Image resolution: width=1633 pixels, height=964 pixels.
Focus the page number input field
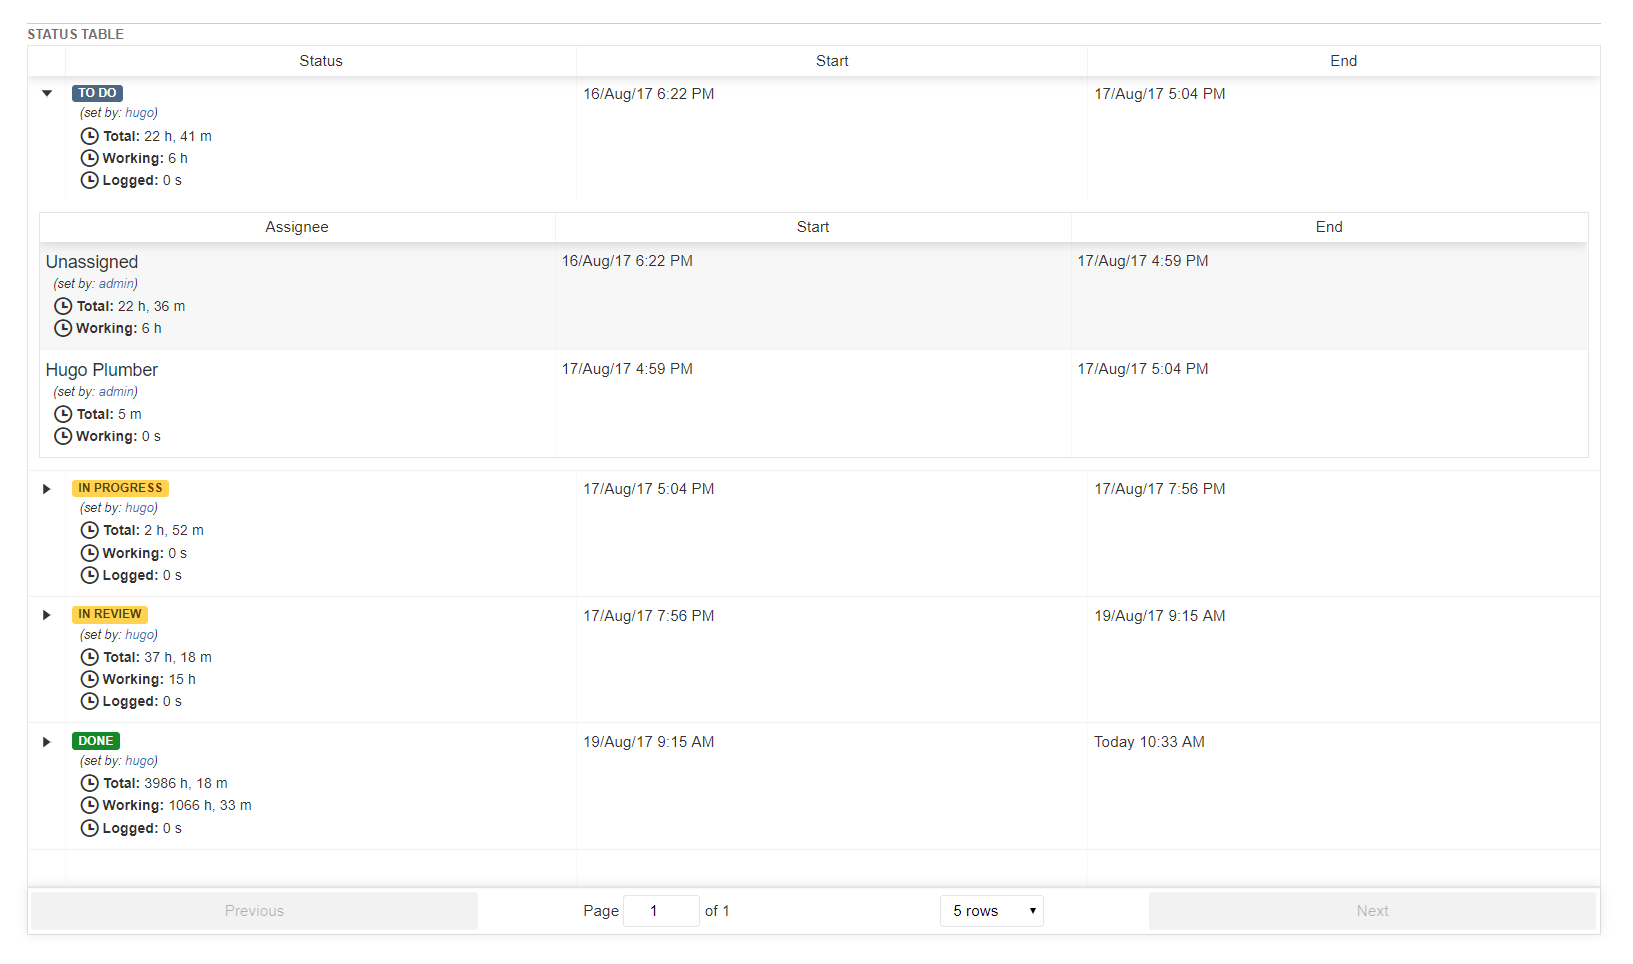pyautogui.click(x=661, y=911)
